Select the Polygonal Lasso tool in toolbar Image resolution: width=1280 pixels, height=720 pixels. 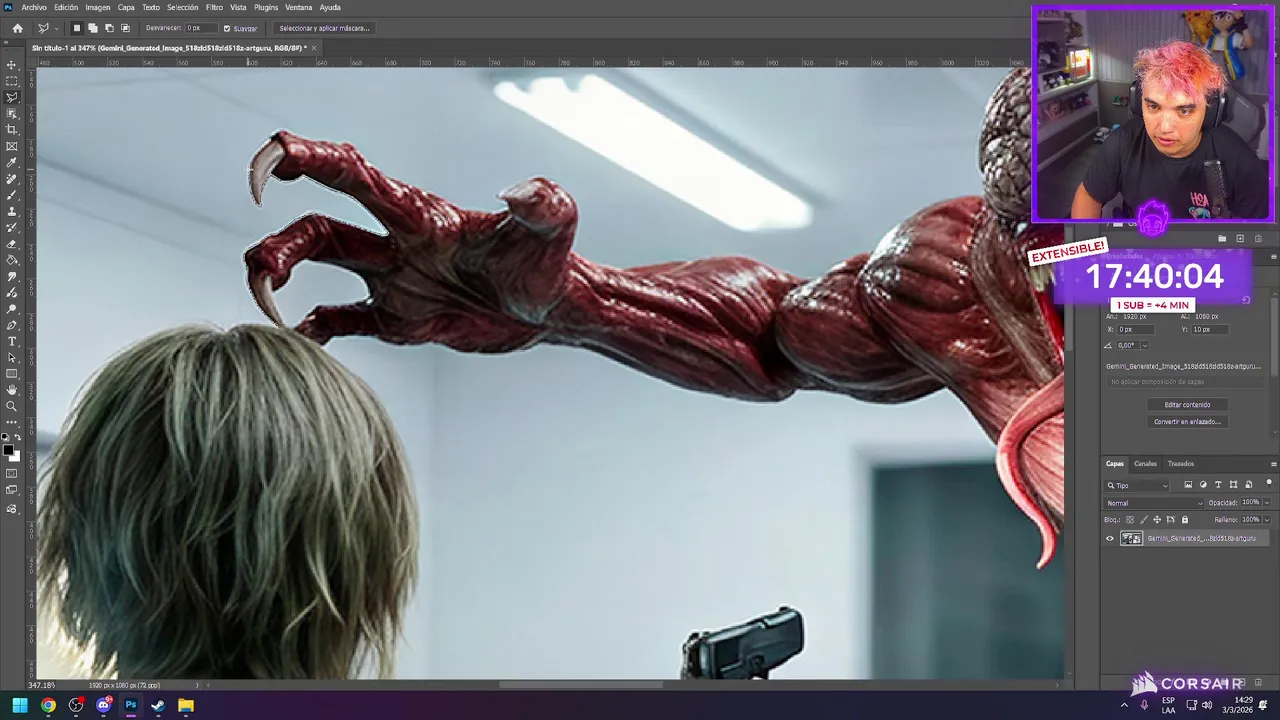(x=12, y=97)
